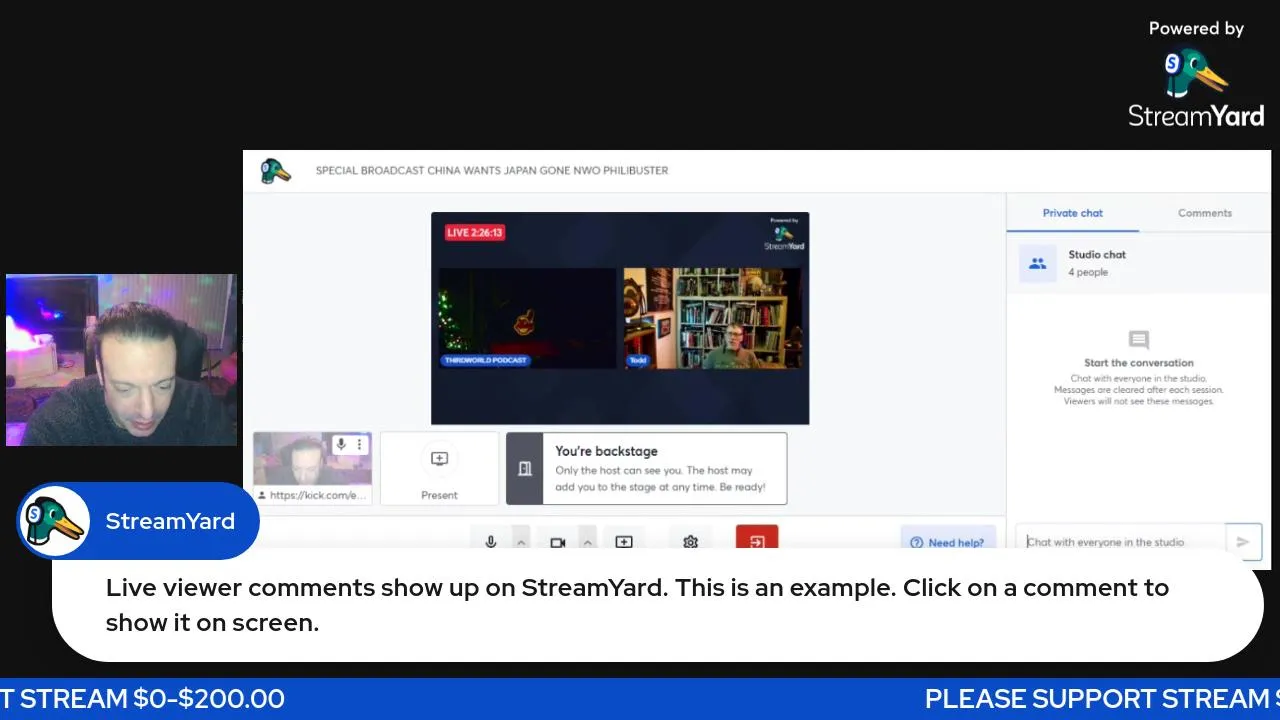1280x720 pixels.
Task: Click the mic icon on your backstage thumbnail
Action: pyautogui.click(x=341, y=444)
